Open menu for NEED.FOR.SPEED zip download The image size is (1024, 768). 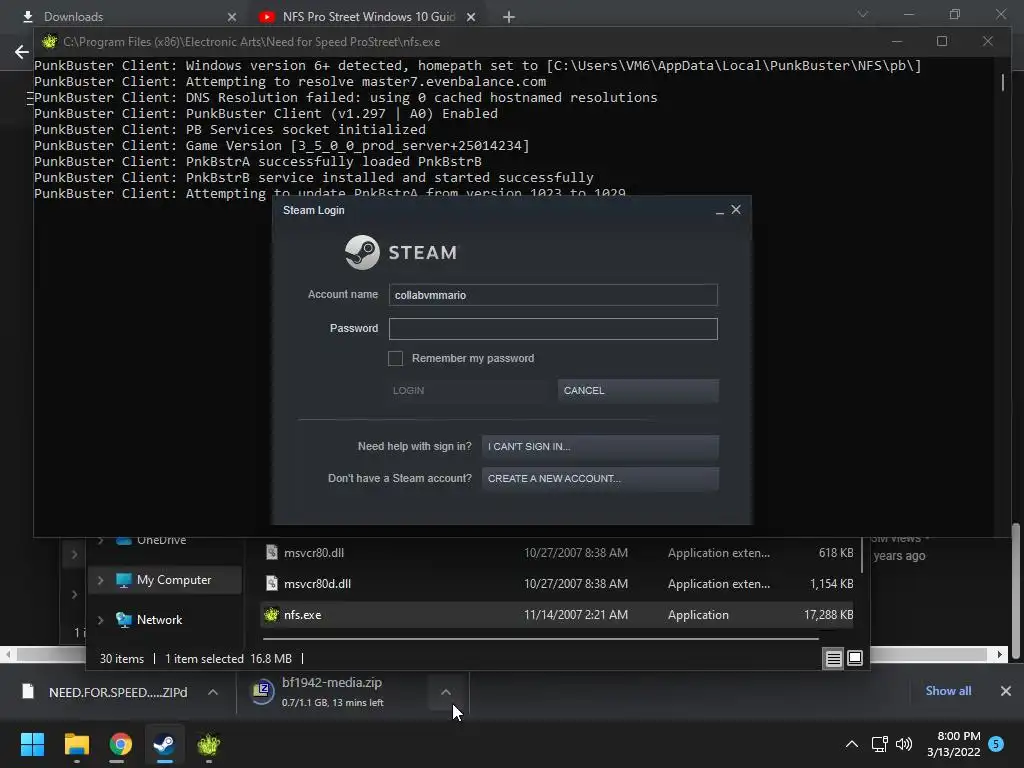[213, 692]
